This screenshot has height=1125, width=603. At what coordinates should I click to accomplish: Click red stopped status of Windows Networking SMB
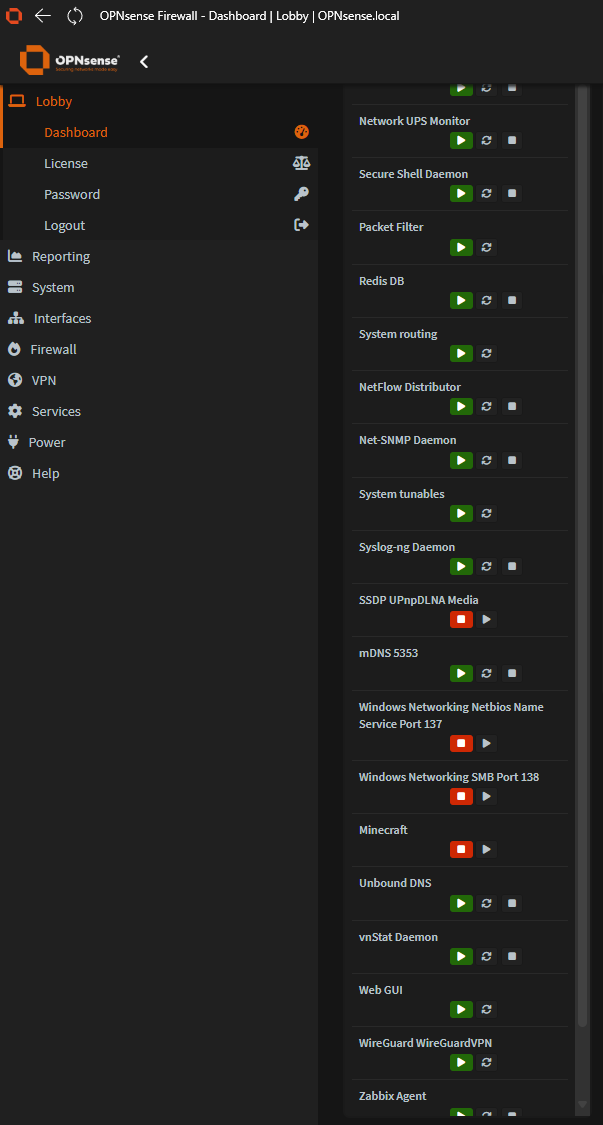point(460,796)
